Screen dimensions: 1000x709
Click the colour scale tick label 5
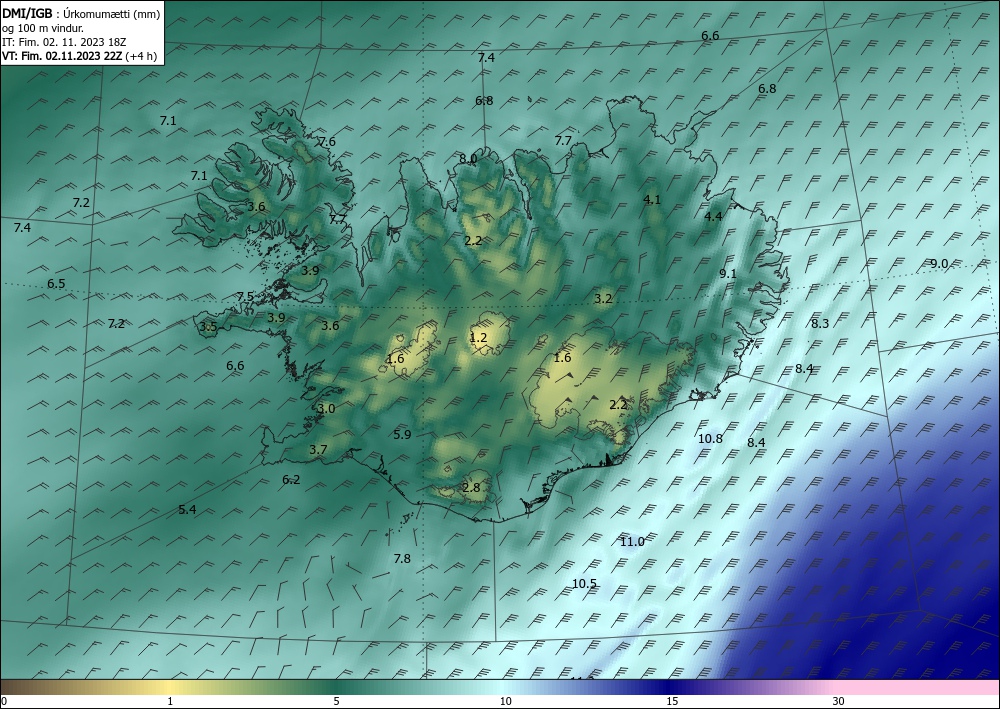[x=336, y=702]
